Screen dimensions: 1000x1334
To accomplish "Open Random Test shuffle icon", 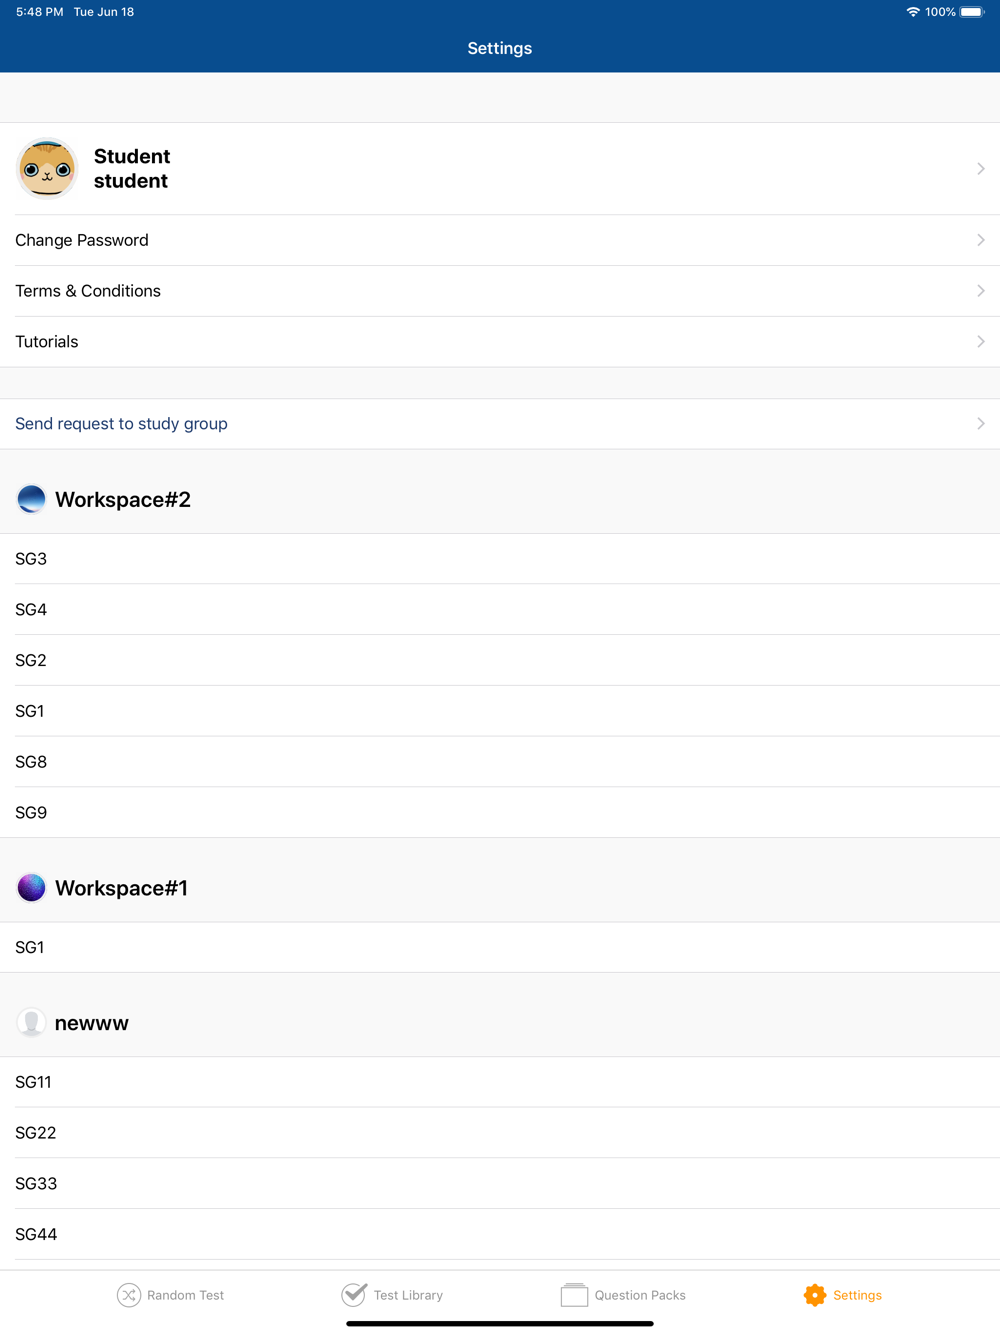I will [129, 1295].
